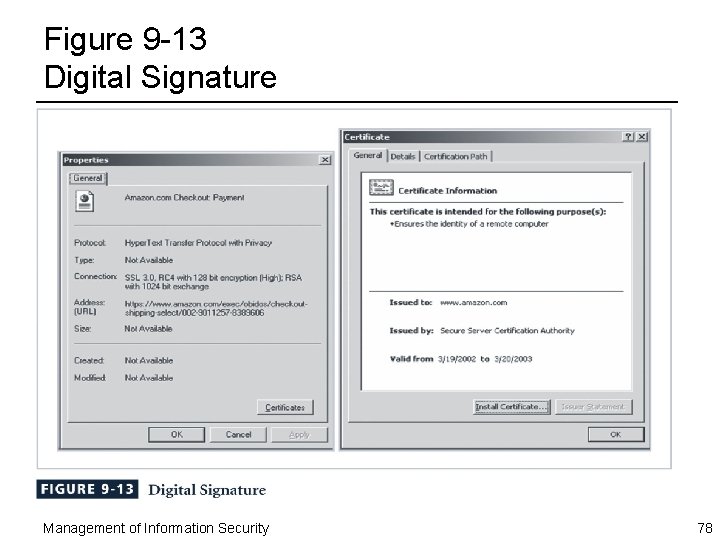Click the Size value 'Not Available'
This screenshot has height=540, width=720.
(x=148, y=328)
